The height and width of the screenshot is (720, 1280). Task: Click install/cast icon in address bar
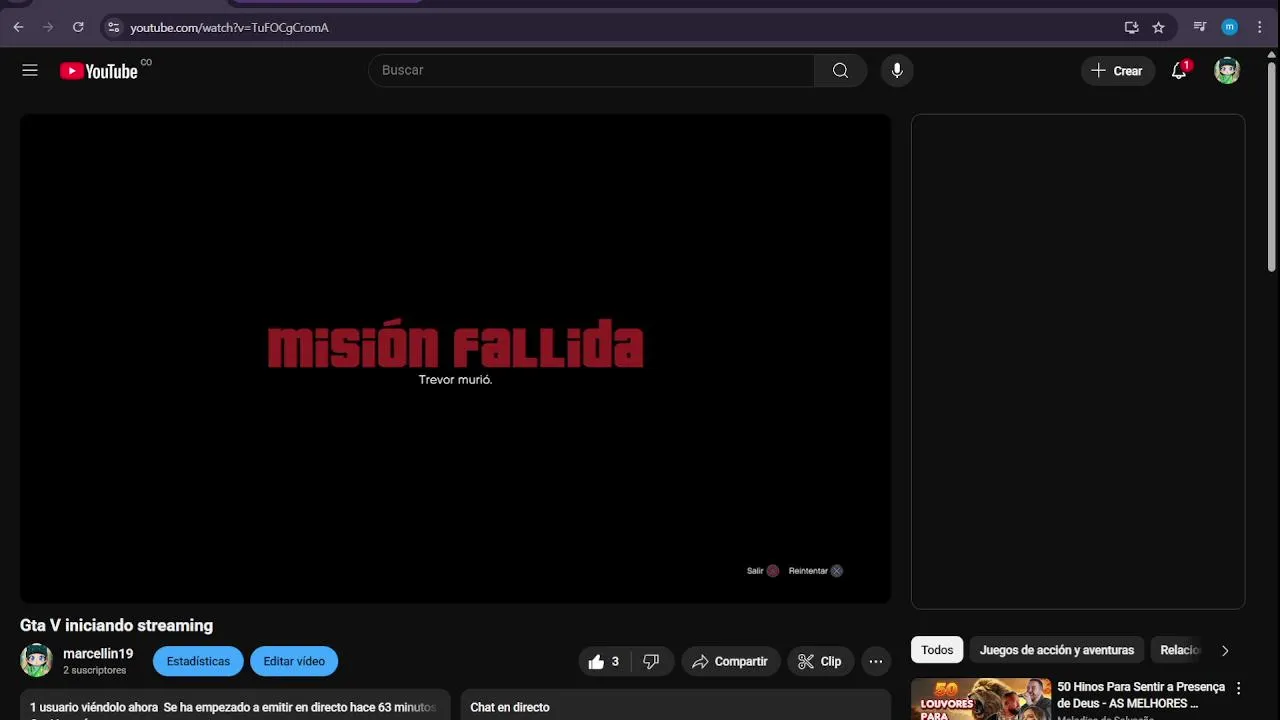(1131, 27)
